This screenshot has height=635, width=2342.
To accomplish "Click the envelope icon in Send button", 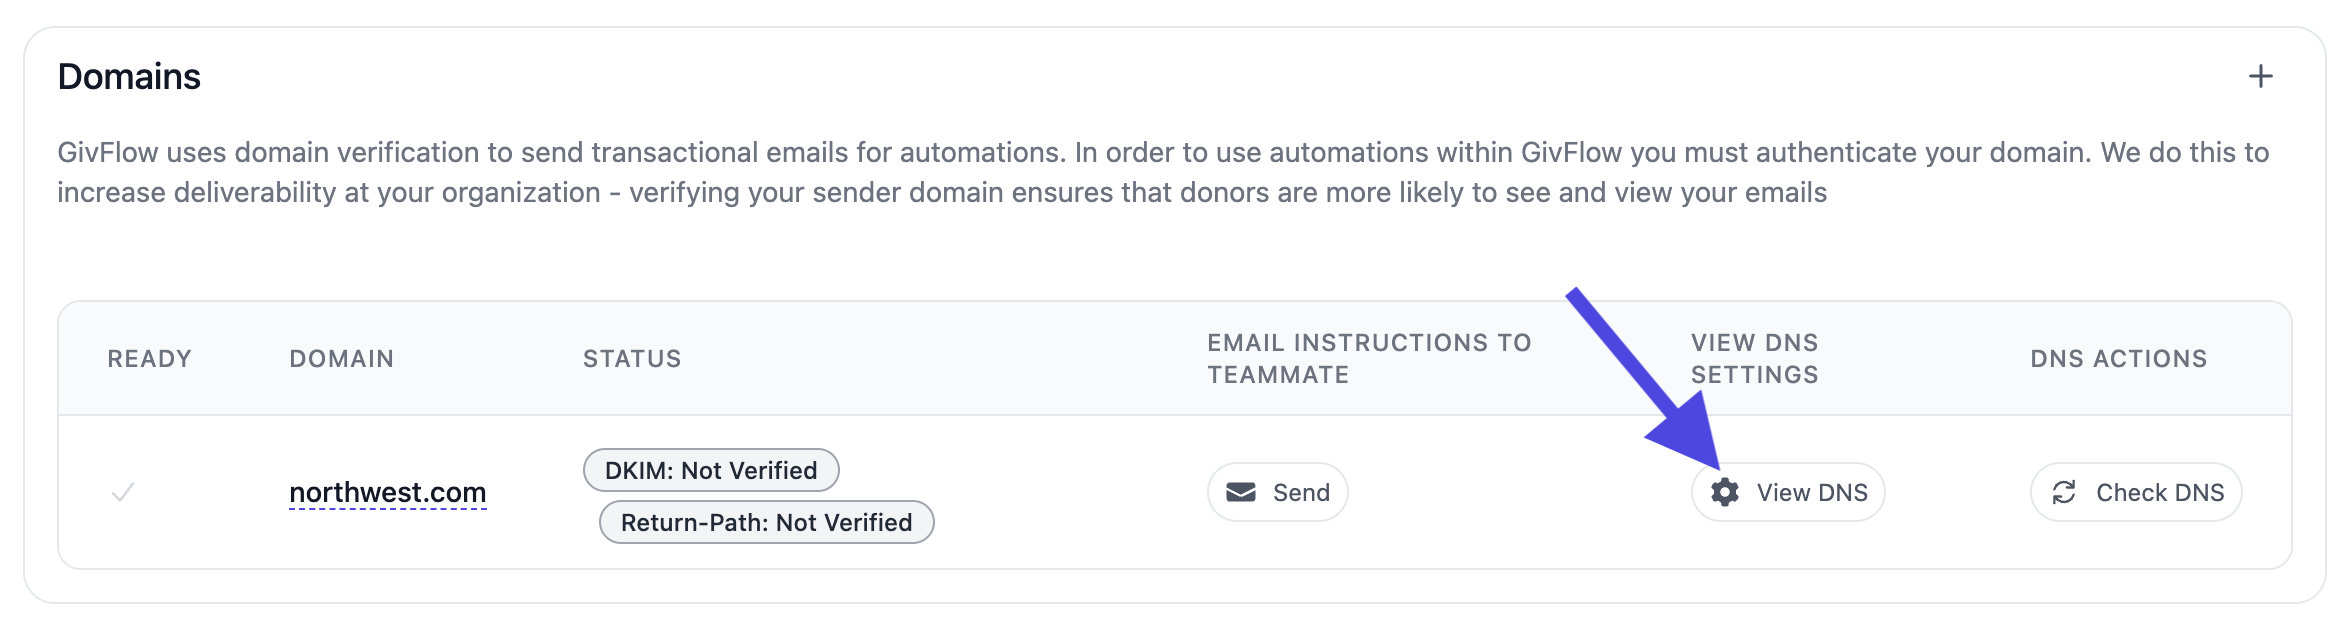I will (1241, 492).
